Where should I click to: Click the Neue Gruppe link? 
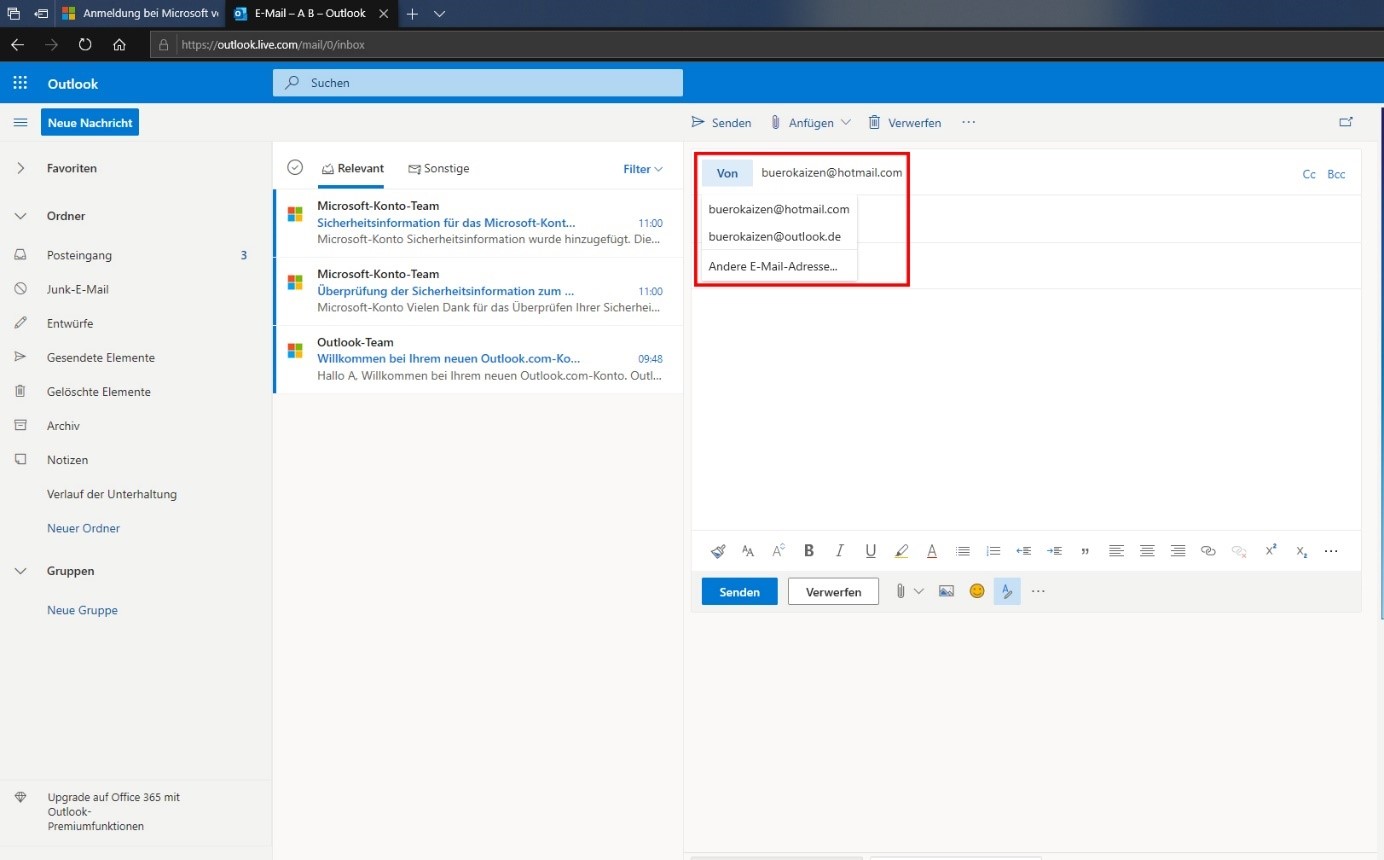[x=82, y=610]
